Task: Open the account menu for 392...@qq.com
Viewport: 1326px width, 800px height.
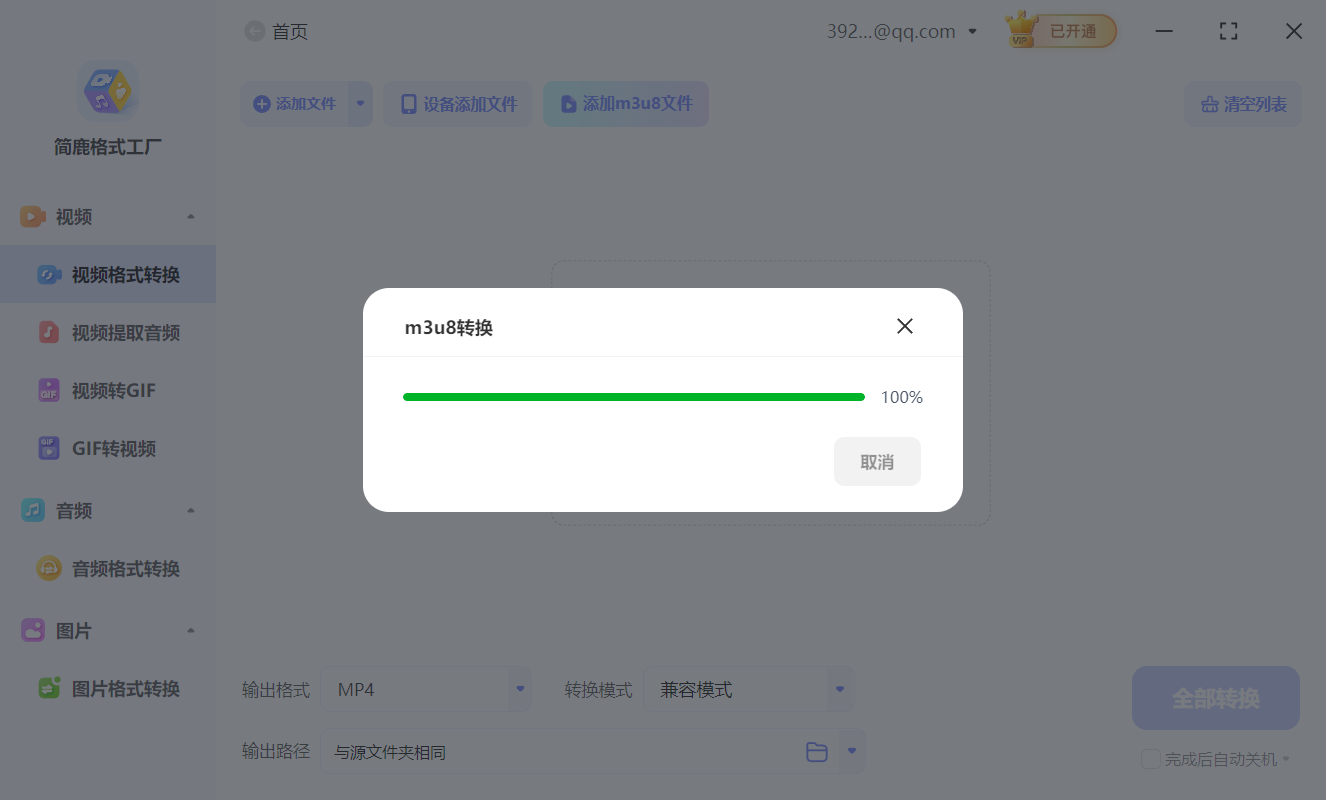Action: tap(900, 30)
